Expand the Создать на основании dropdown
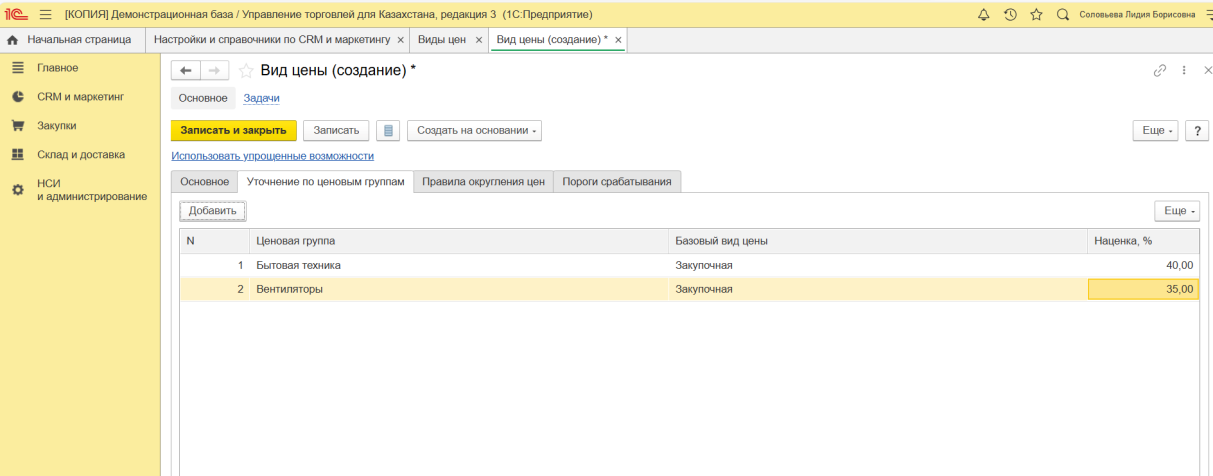This screenshot has height=476, width=1213. coord(474,131)
